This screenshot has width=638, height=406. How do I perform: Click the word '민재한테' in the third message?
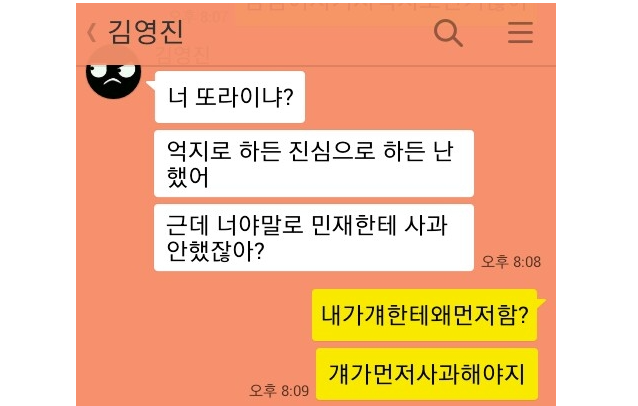354,225
